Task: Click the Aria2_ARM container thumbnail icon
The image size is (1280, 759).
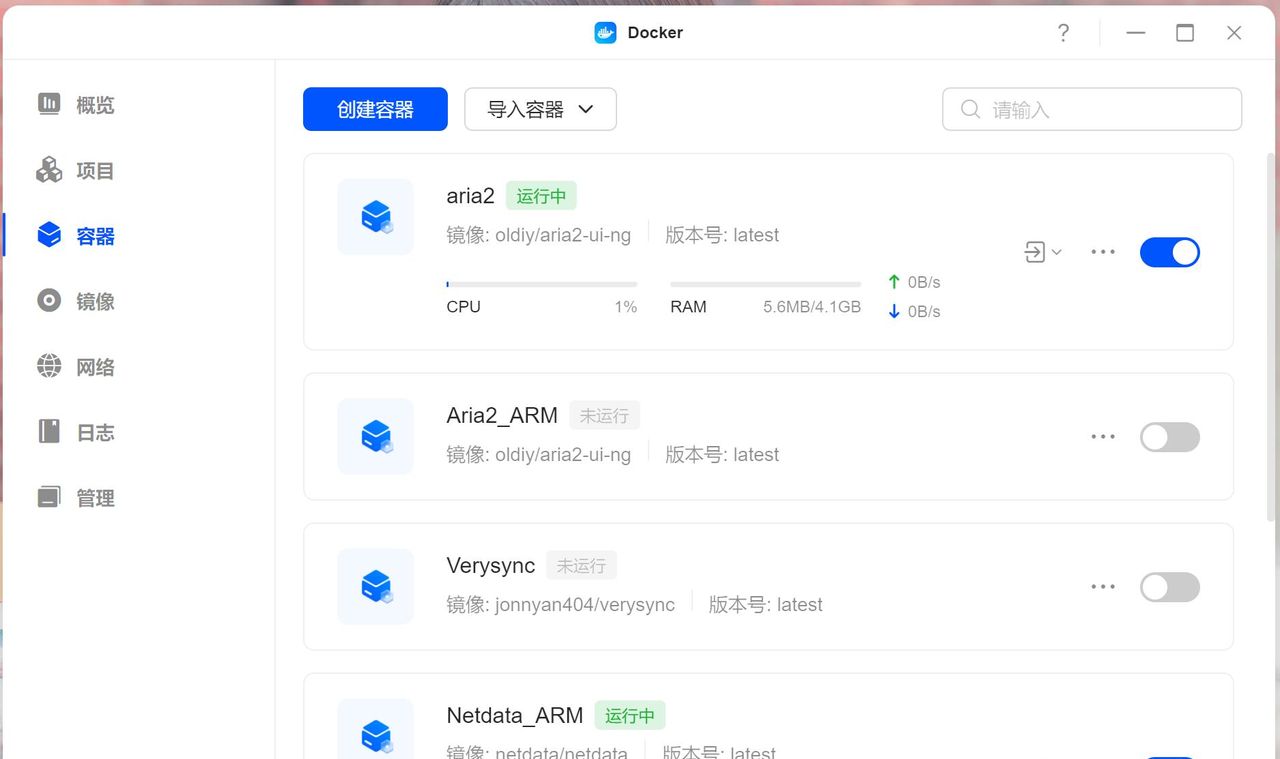Action: click(376, 436)
